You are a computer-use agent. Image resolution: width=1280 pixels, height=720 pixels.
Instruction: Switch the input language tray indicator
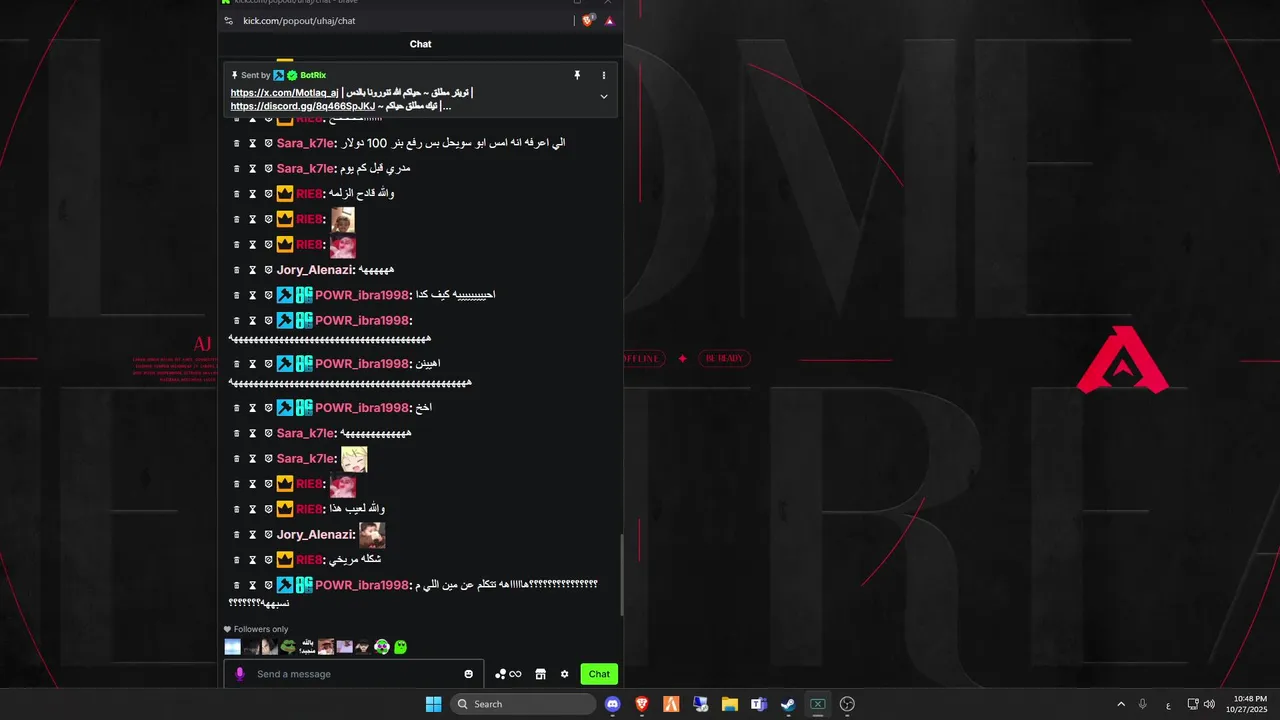click(1168, 705)
